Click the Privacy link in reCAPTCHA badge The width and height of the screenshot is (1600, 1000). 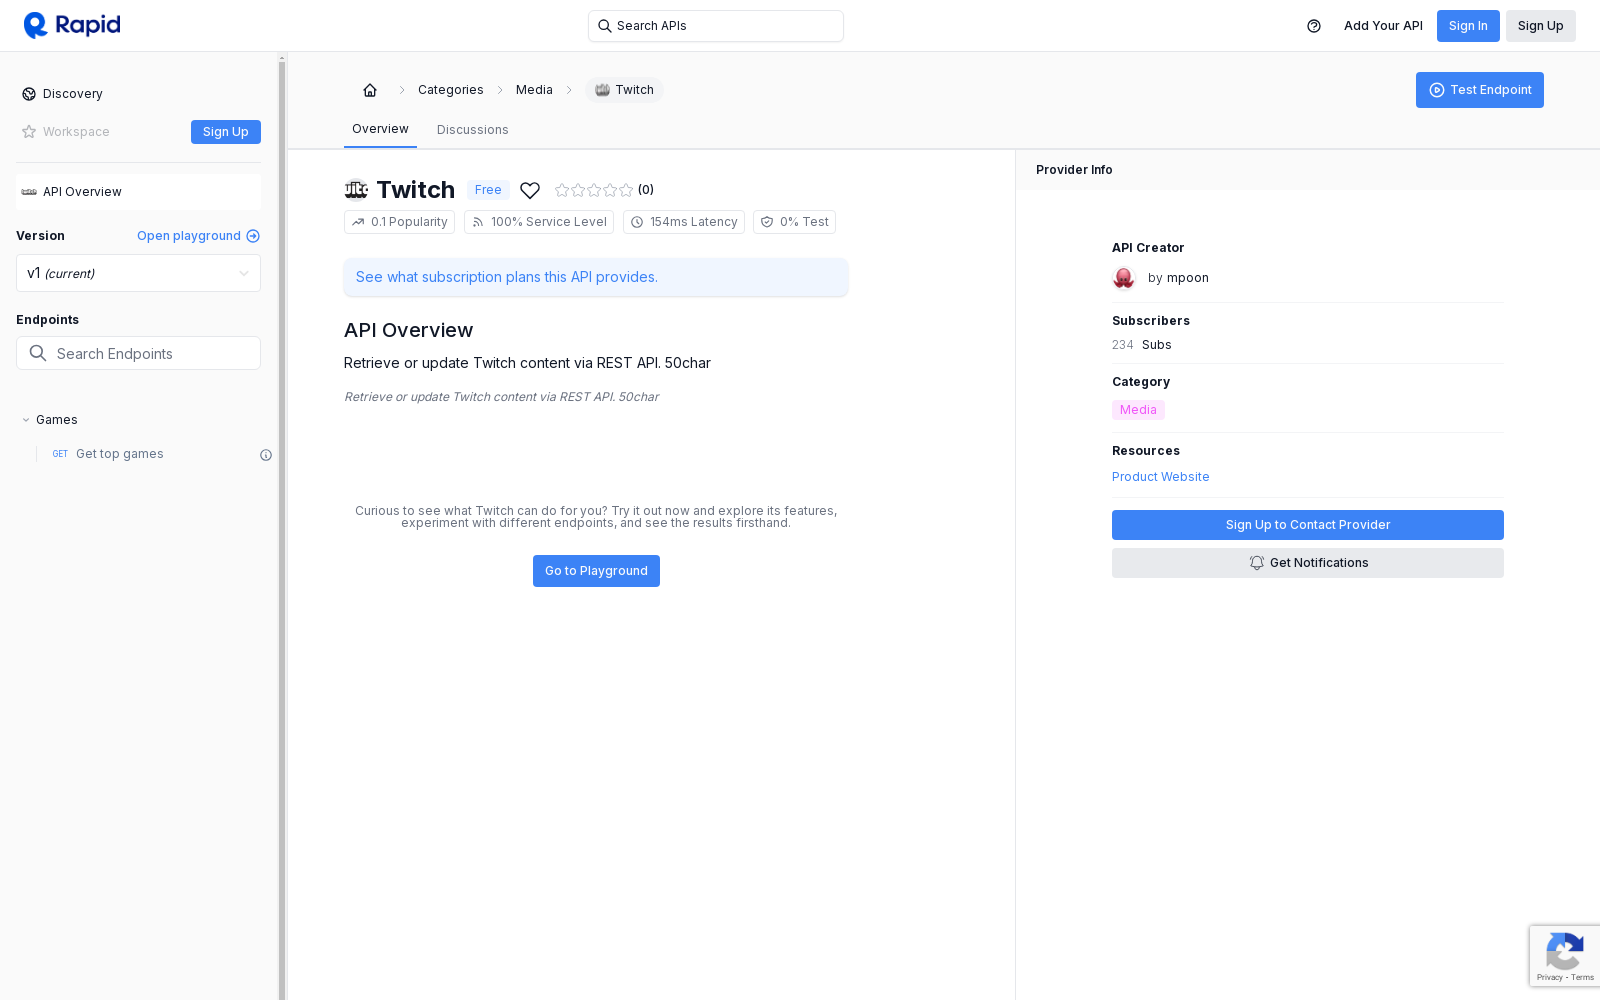[1549, 977]
